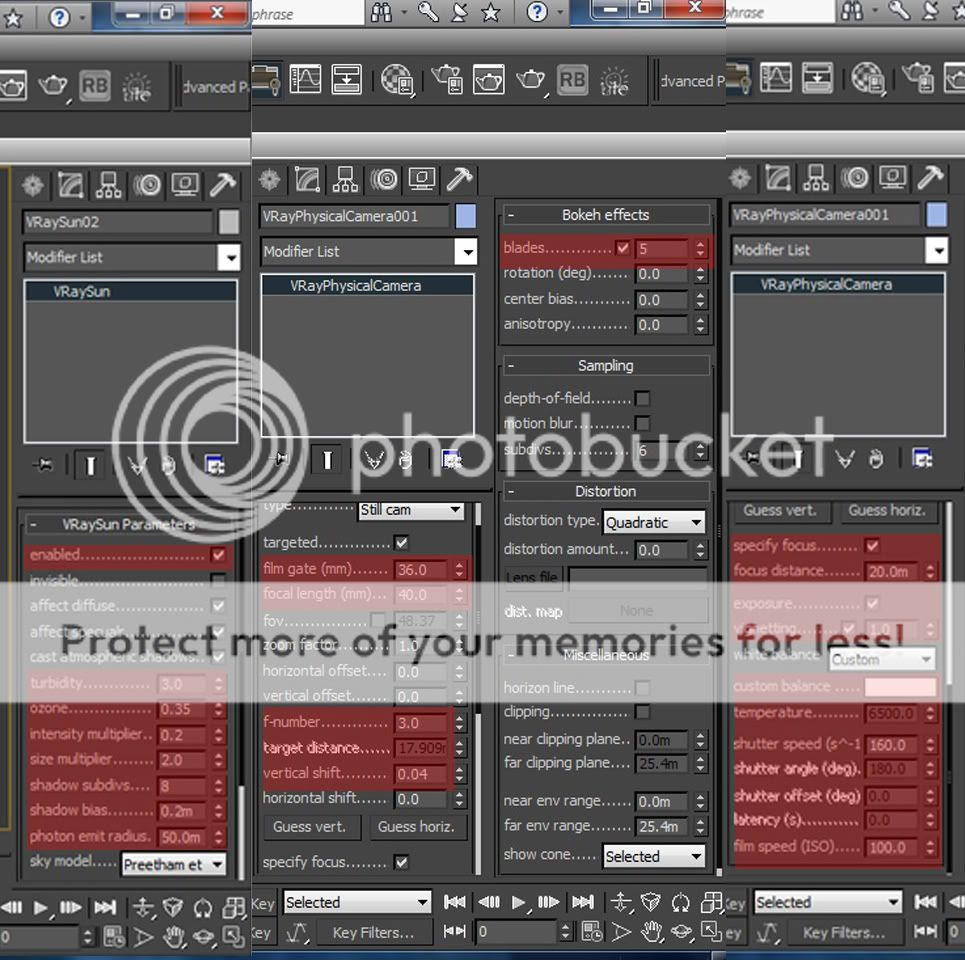Image resolution: width=965 pixels, height=960 pixels.
Task: Toggle the targeted checkbox in the camera panel
Action: pyautogui.click(x=401, y=543)
